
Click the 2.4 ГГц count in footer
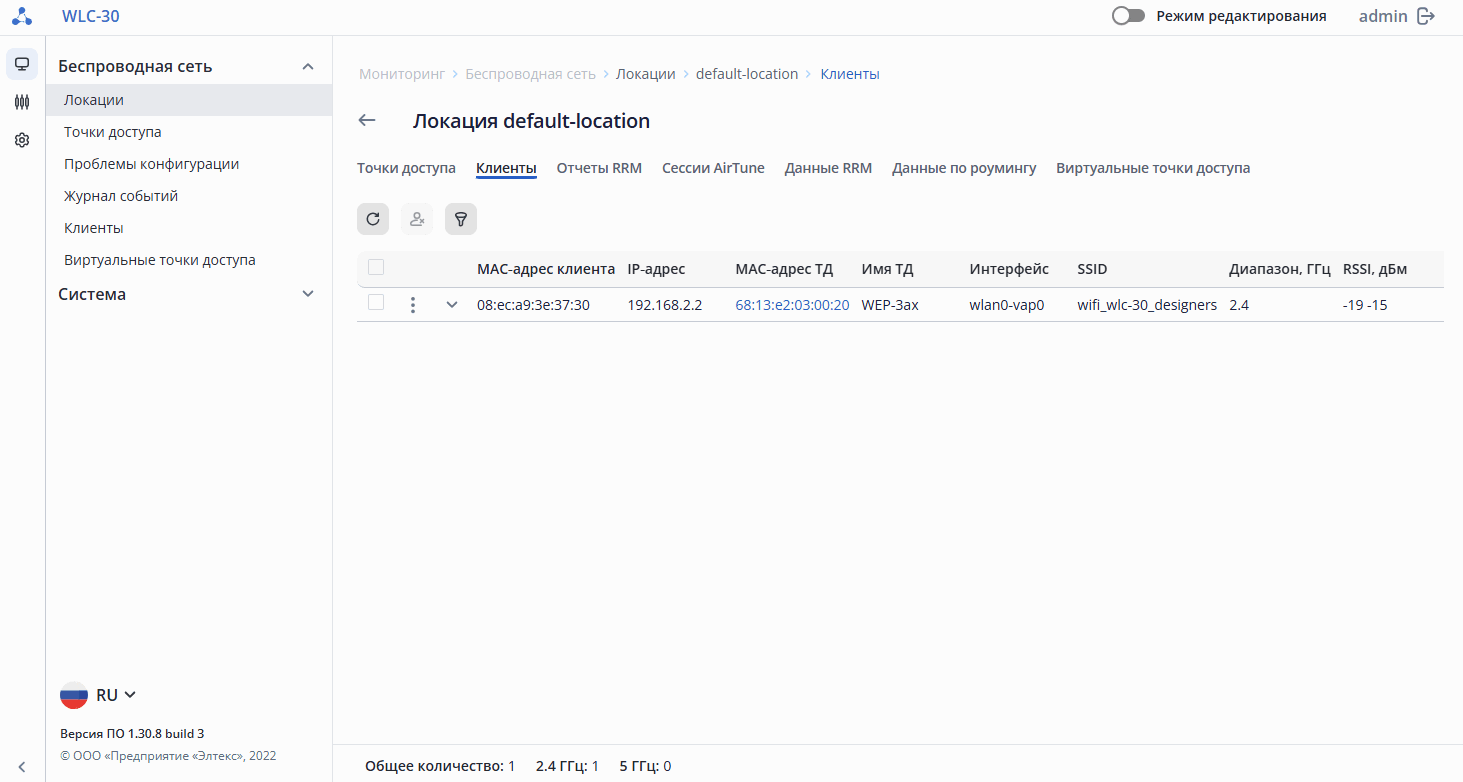click(x=567, y=766)
